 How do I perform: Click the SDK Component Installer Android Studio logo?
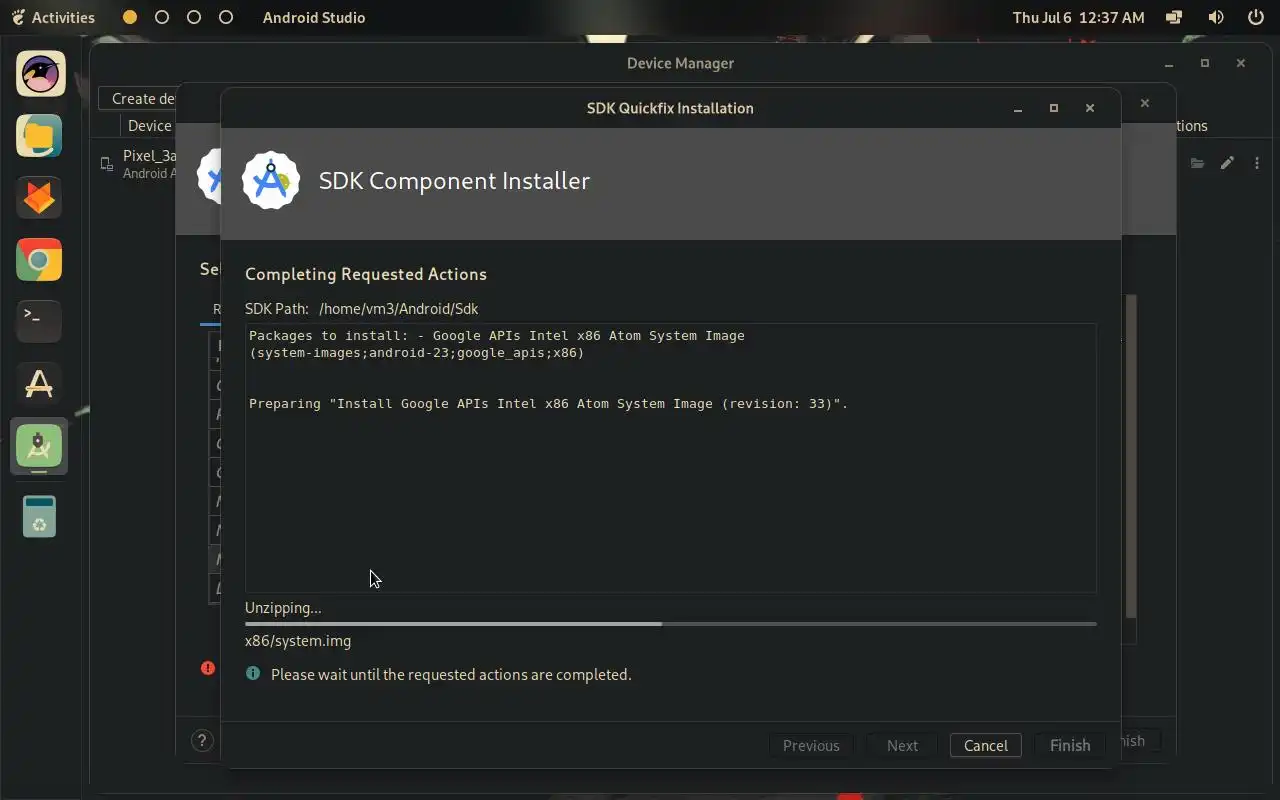point(271,180)
